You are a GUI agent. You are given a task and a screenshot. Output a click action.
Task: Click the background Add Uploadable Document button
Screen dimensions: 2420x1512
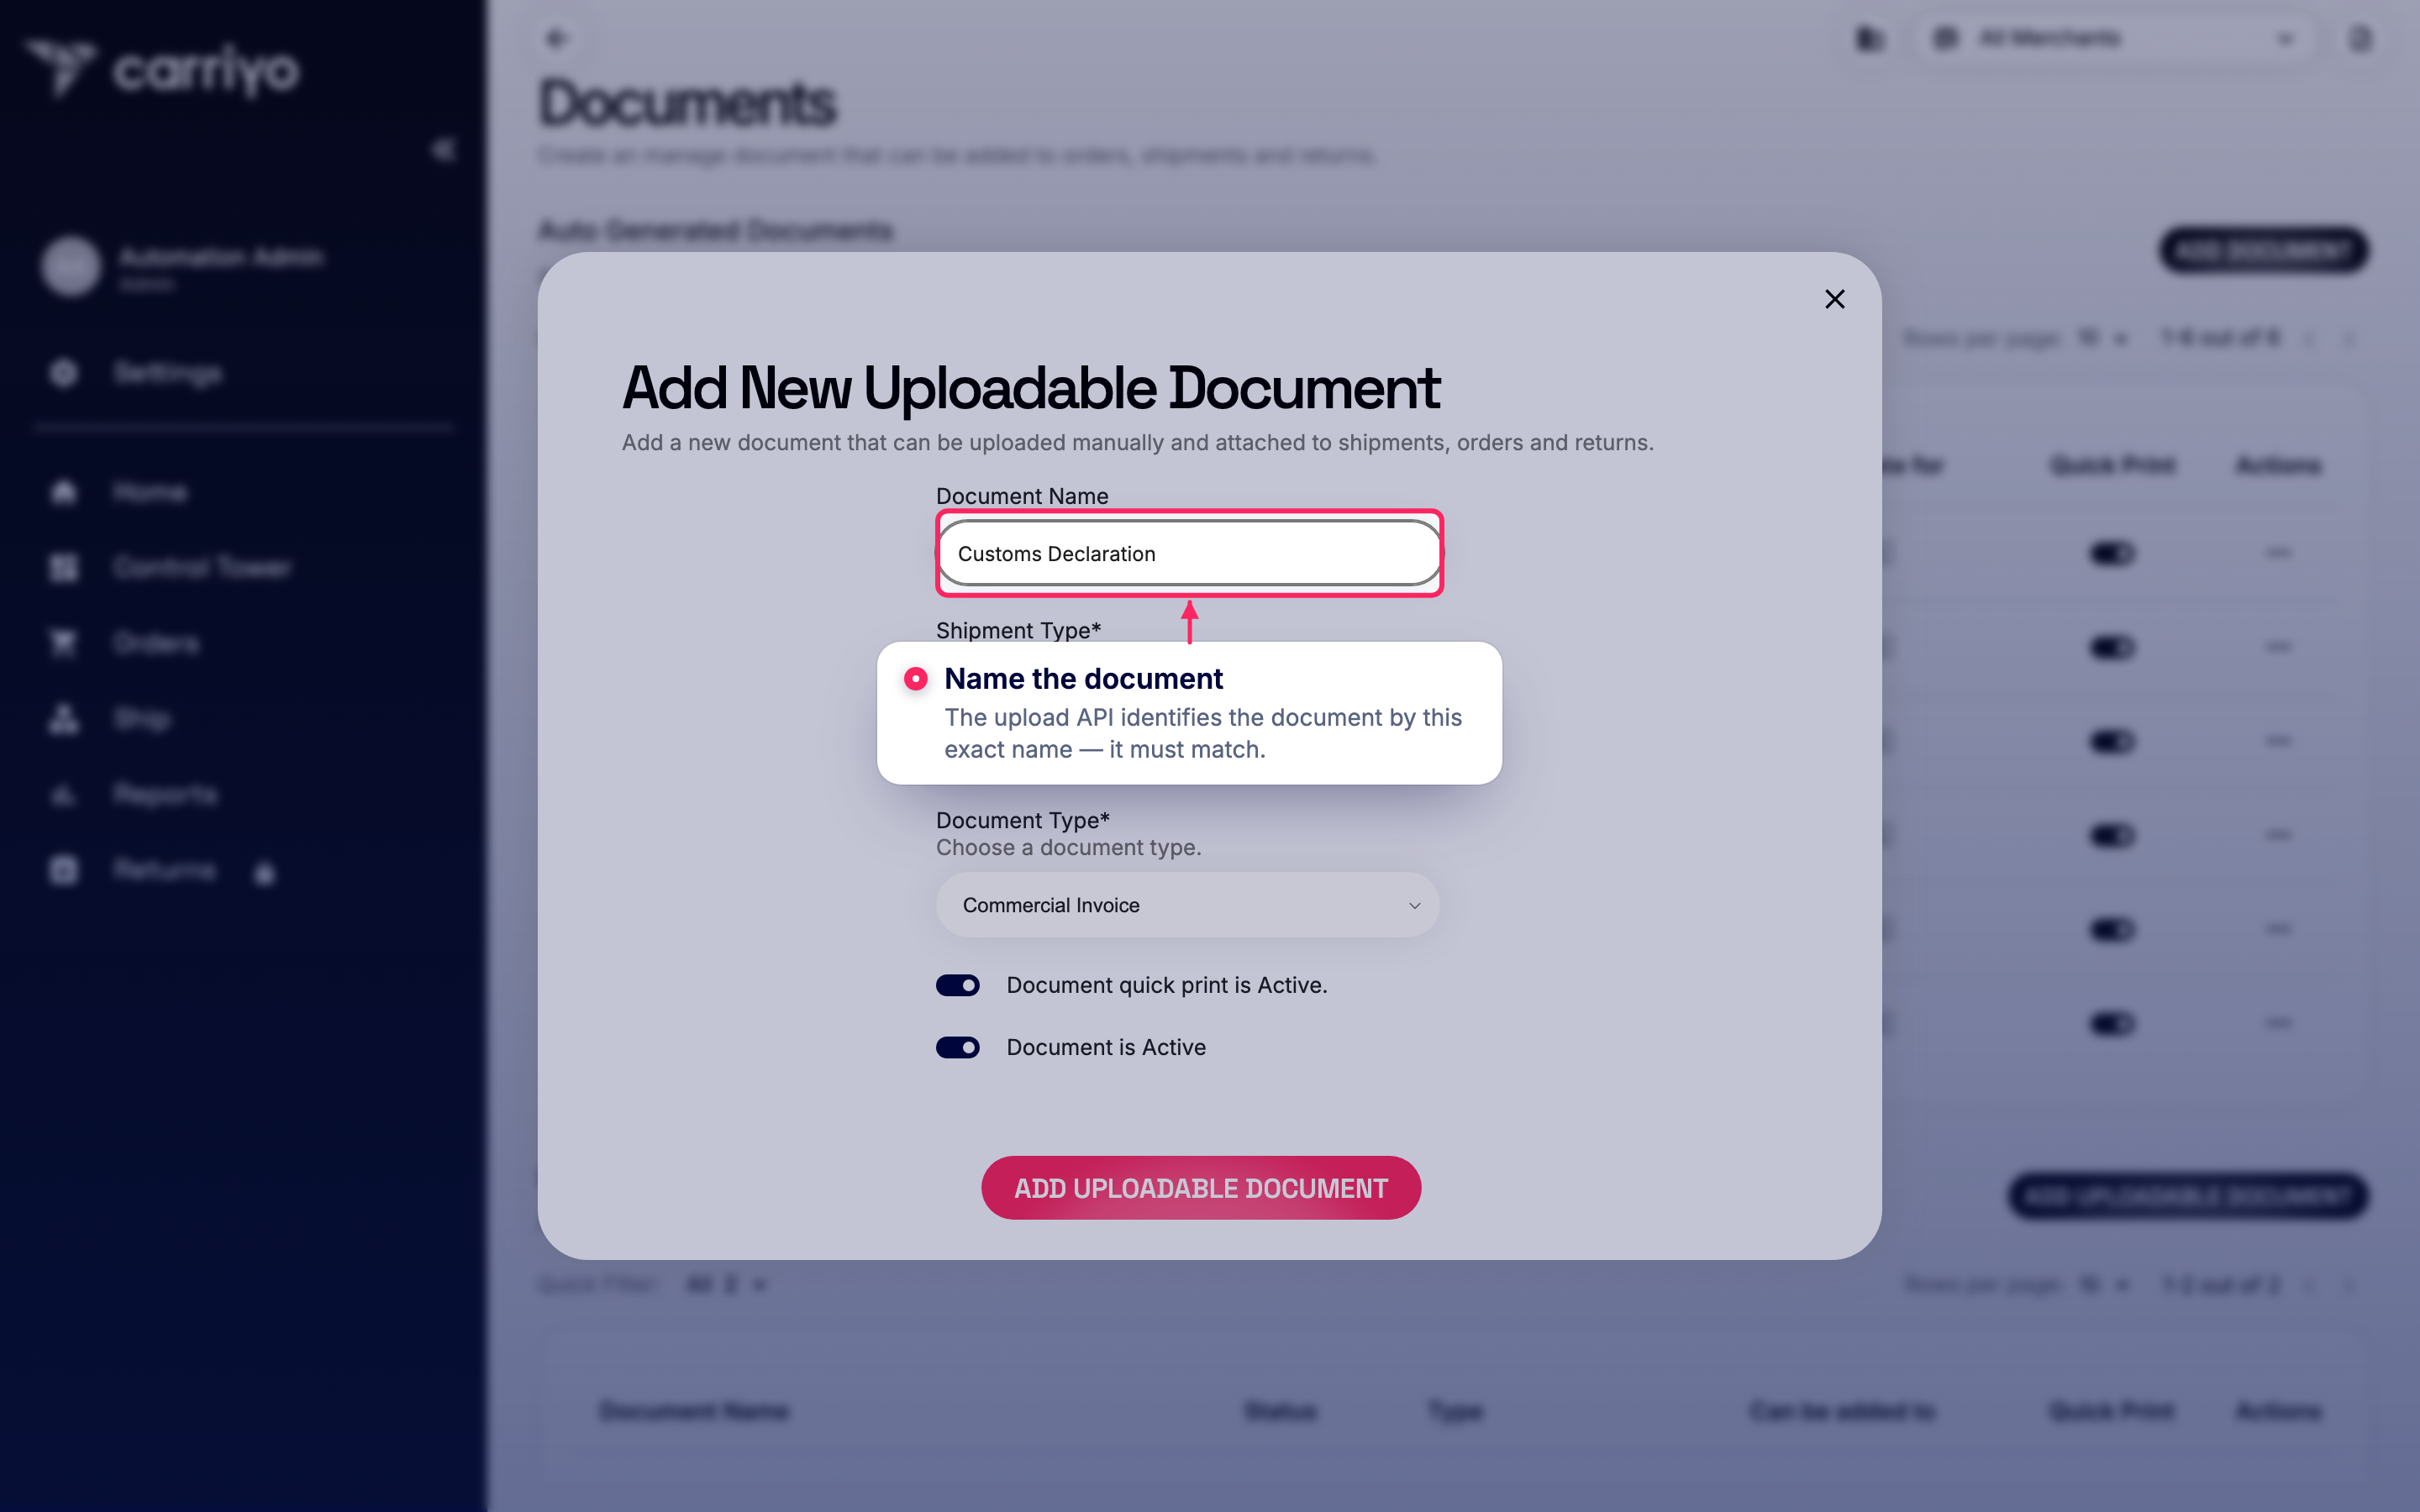tap(2188, 1196)
